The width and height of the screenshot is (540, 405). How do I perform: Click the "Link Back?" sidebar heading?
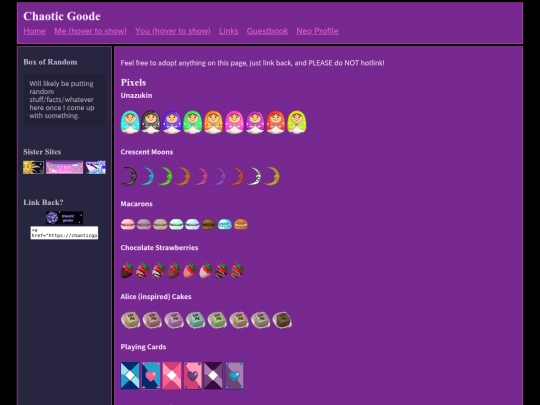43,202
